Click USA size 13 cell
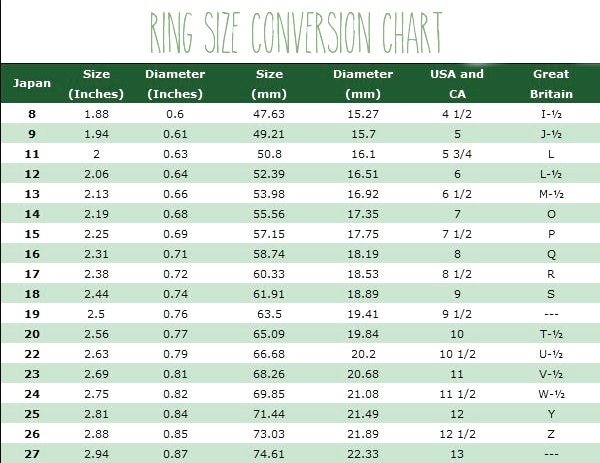This screenshot has height=463, width=600. [x=457, y=454]
